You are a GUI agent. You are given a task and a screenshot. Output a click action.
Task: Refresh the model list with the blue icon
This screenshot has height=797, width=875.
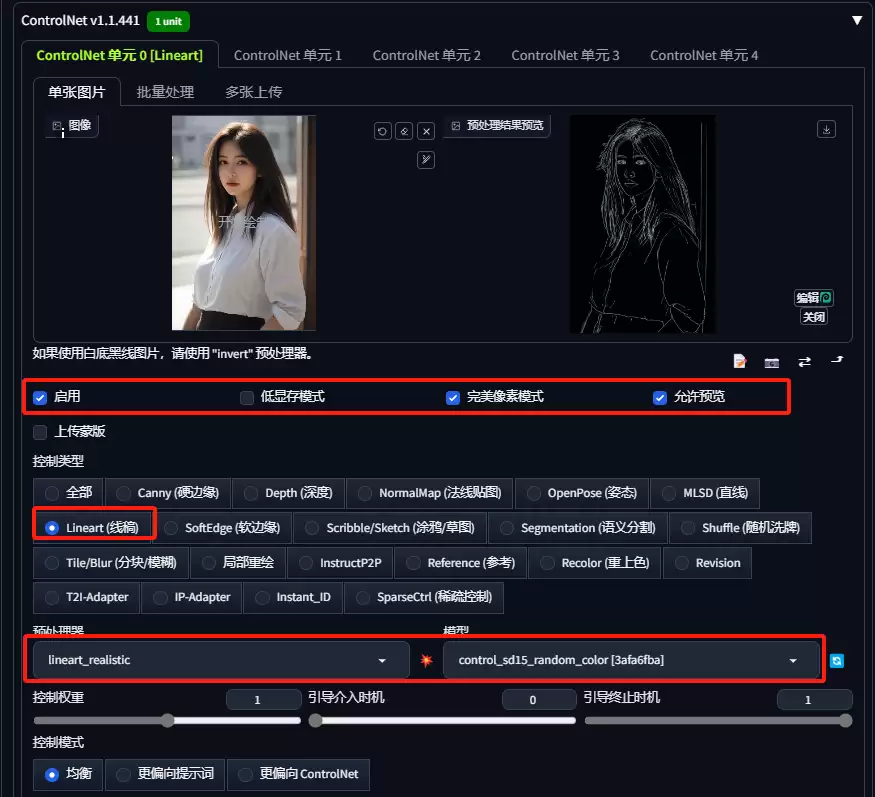tap(836, 661)
